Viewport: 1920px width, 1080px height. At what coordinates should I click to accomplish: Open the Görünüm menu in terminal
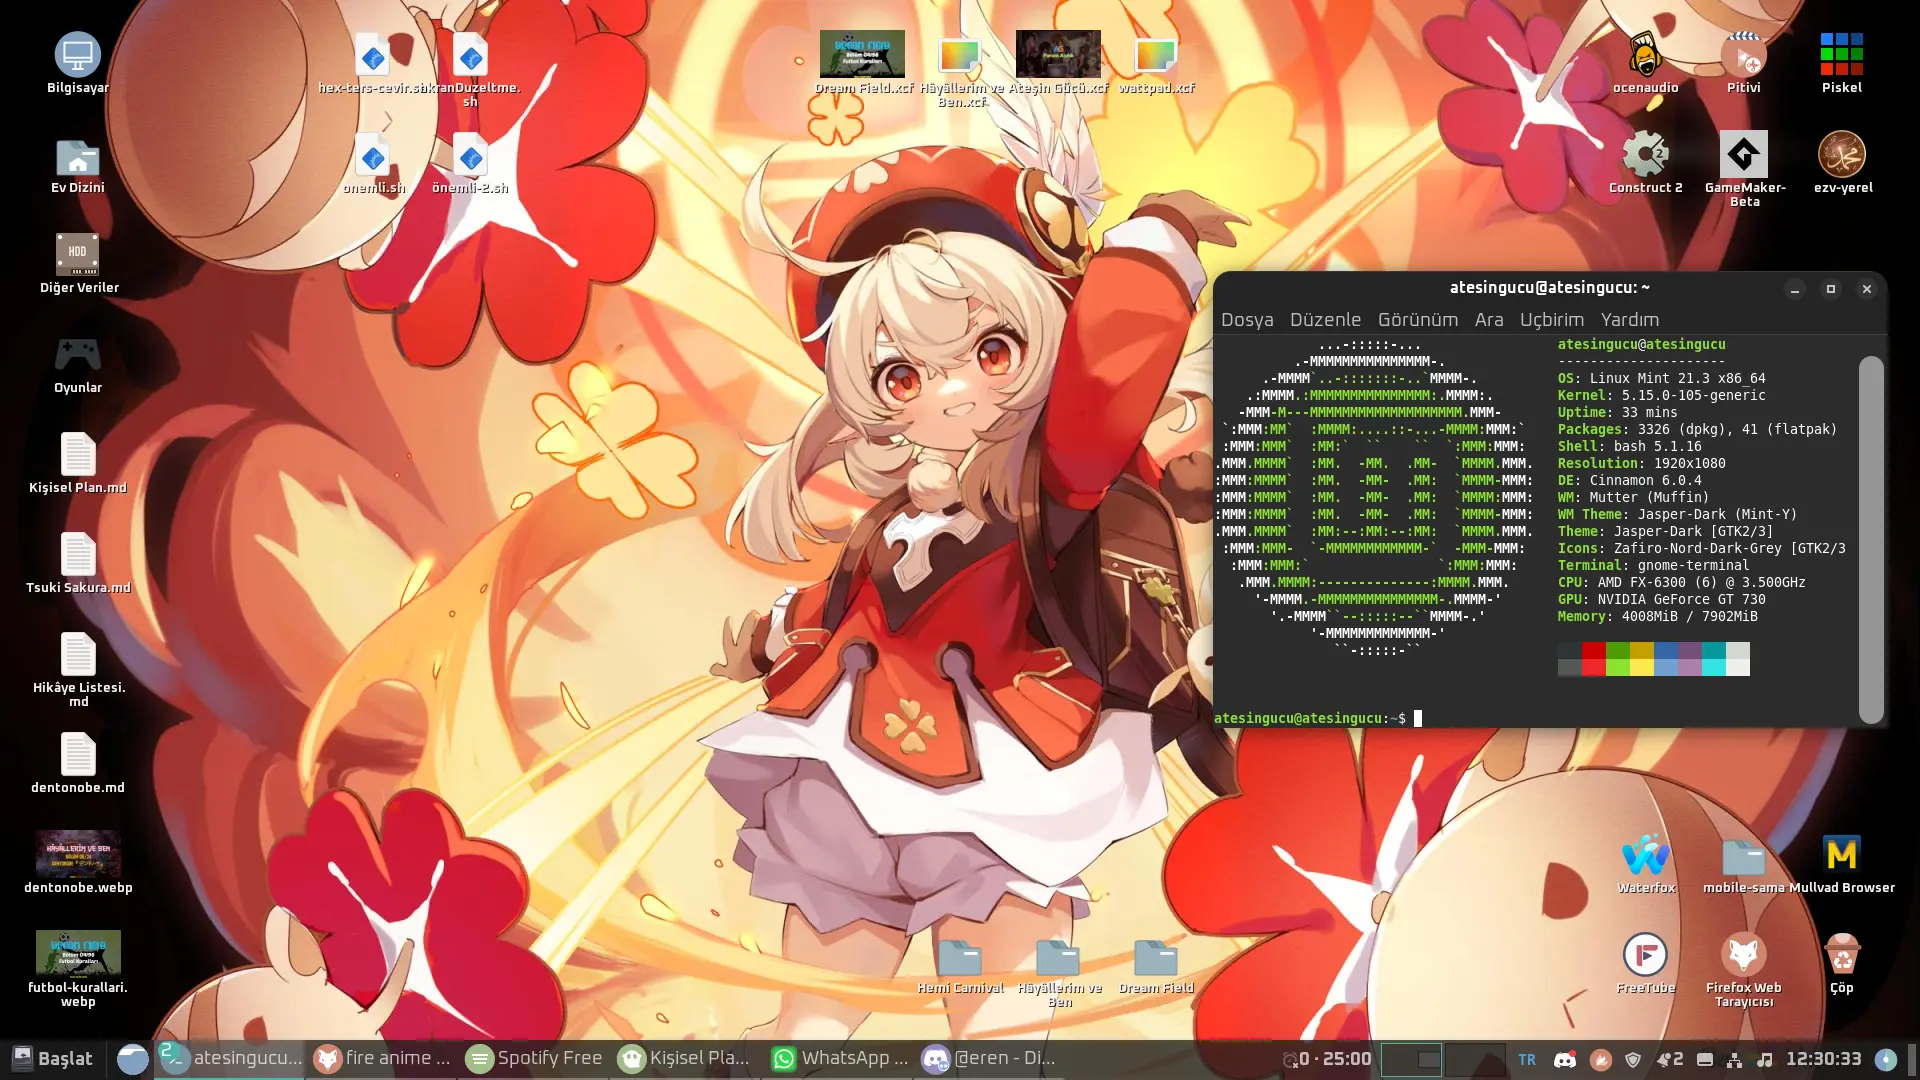1418,320
